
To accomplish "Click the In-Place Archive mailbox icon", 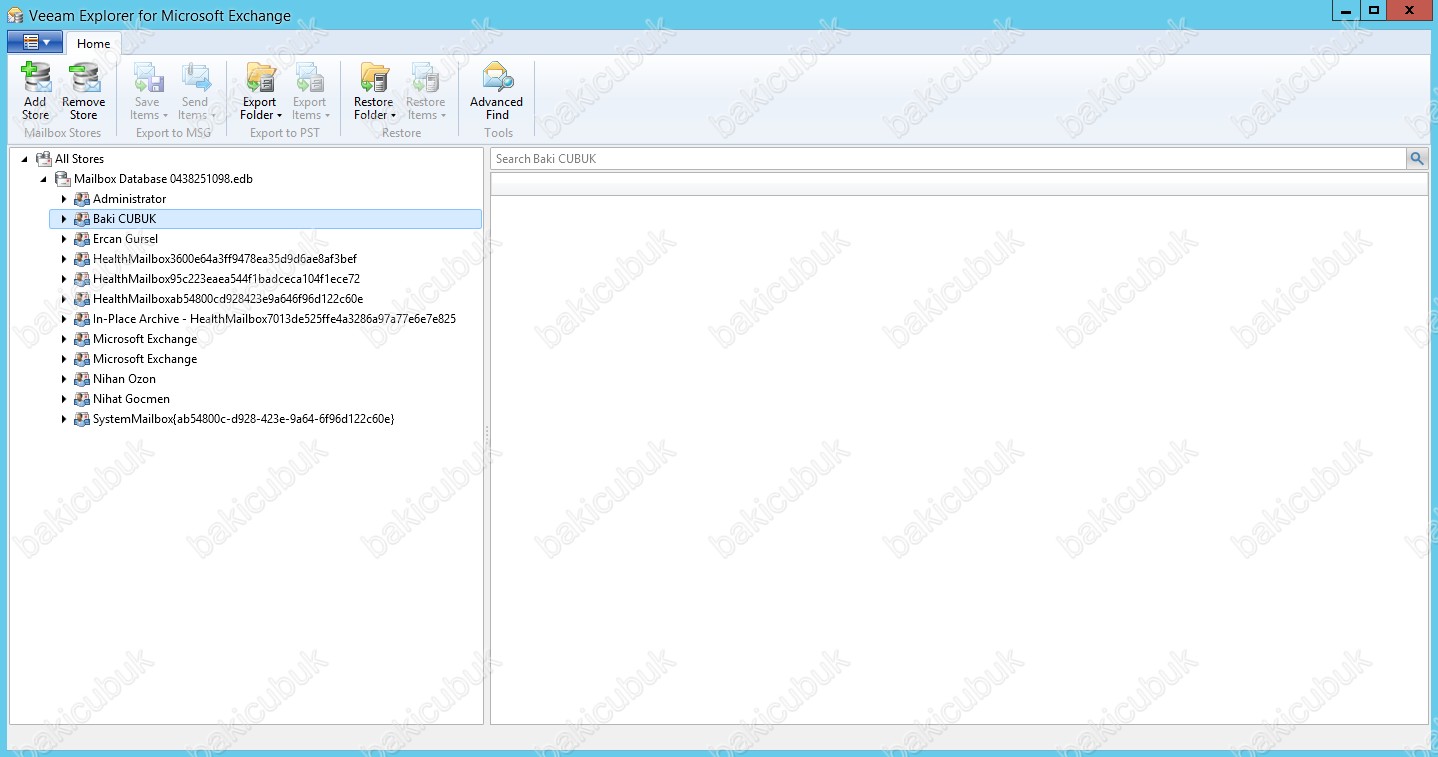I will [x=82, y=319].
